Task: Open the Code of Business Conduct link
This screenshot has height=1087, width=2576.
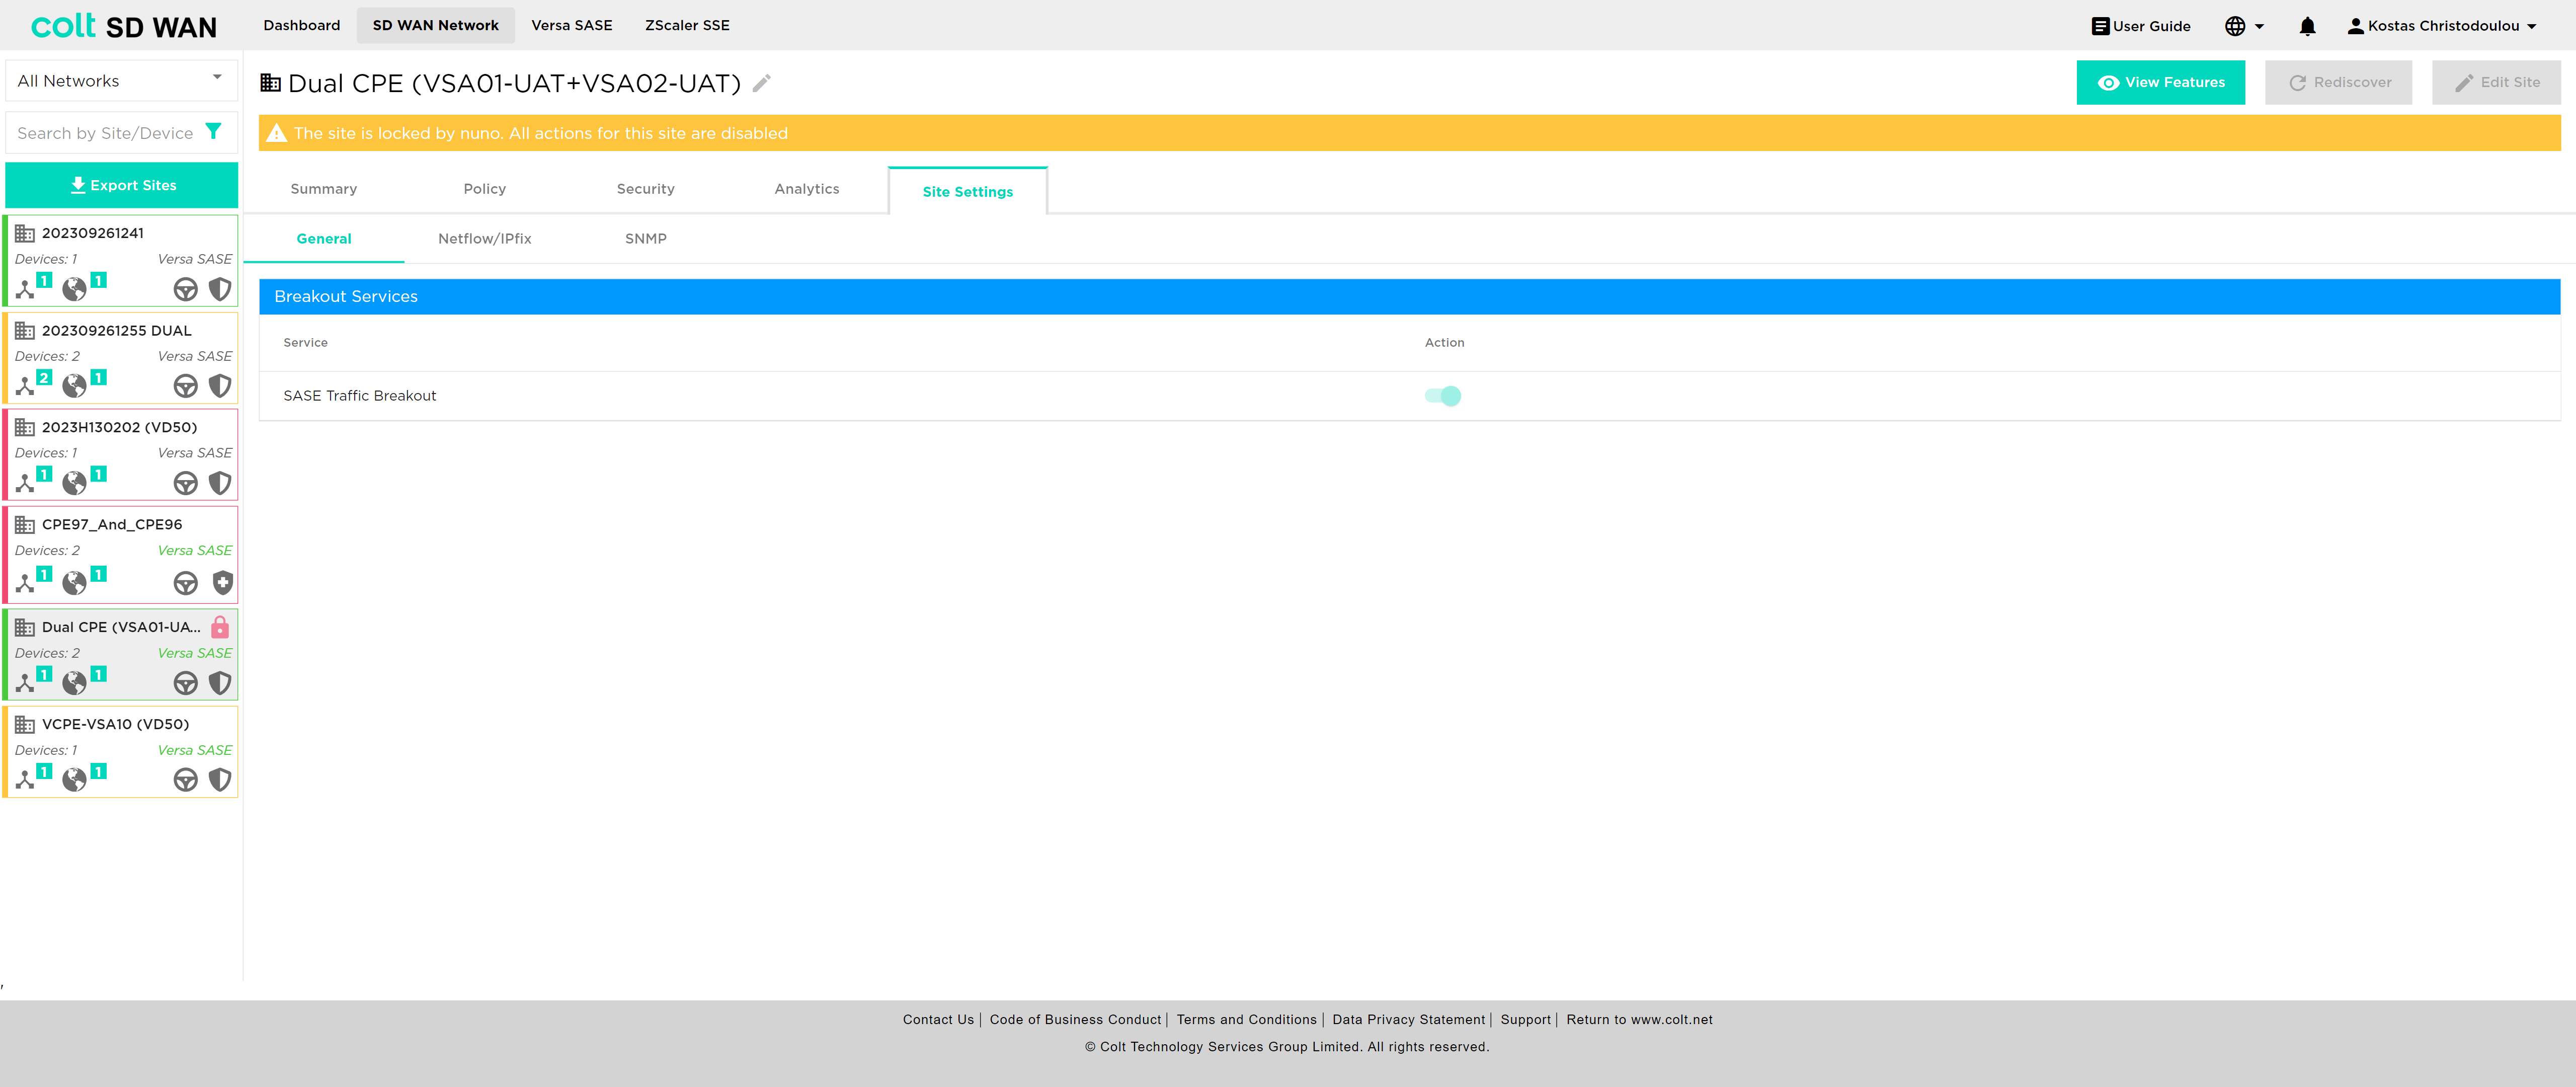Action: pos(1075,1020)
